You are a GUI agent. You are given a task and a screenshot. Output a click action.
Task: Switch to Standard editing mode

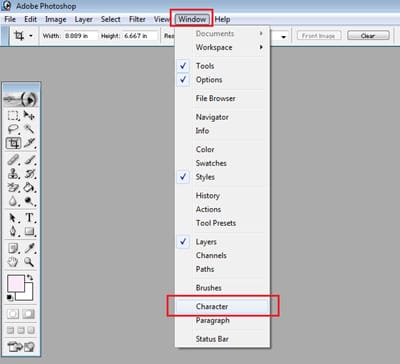13,314
